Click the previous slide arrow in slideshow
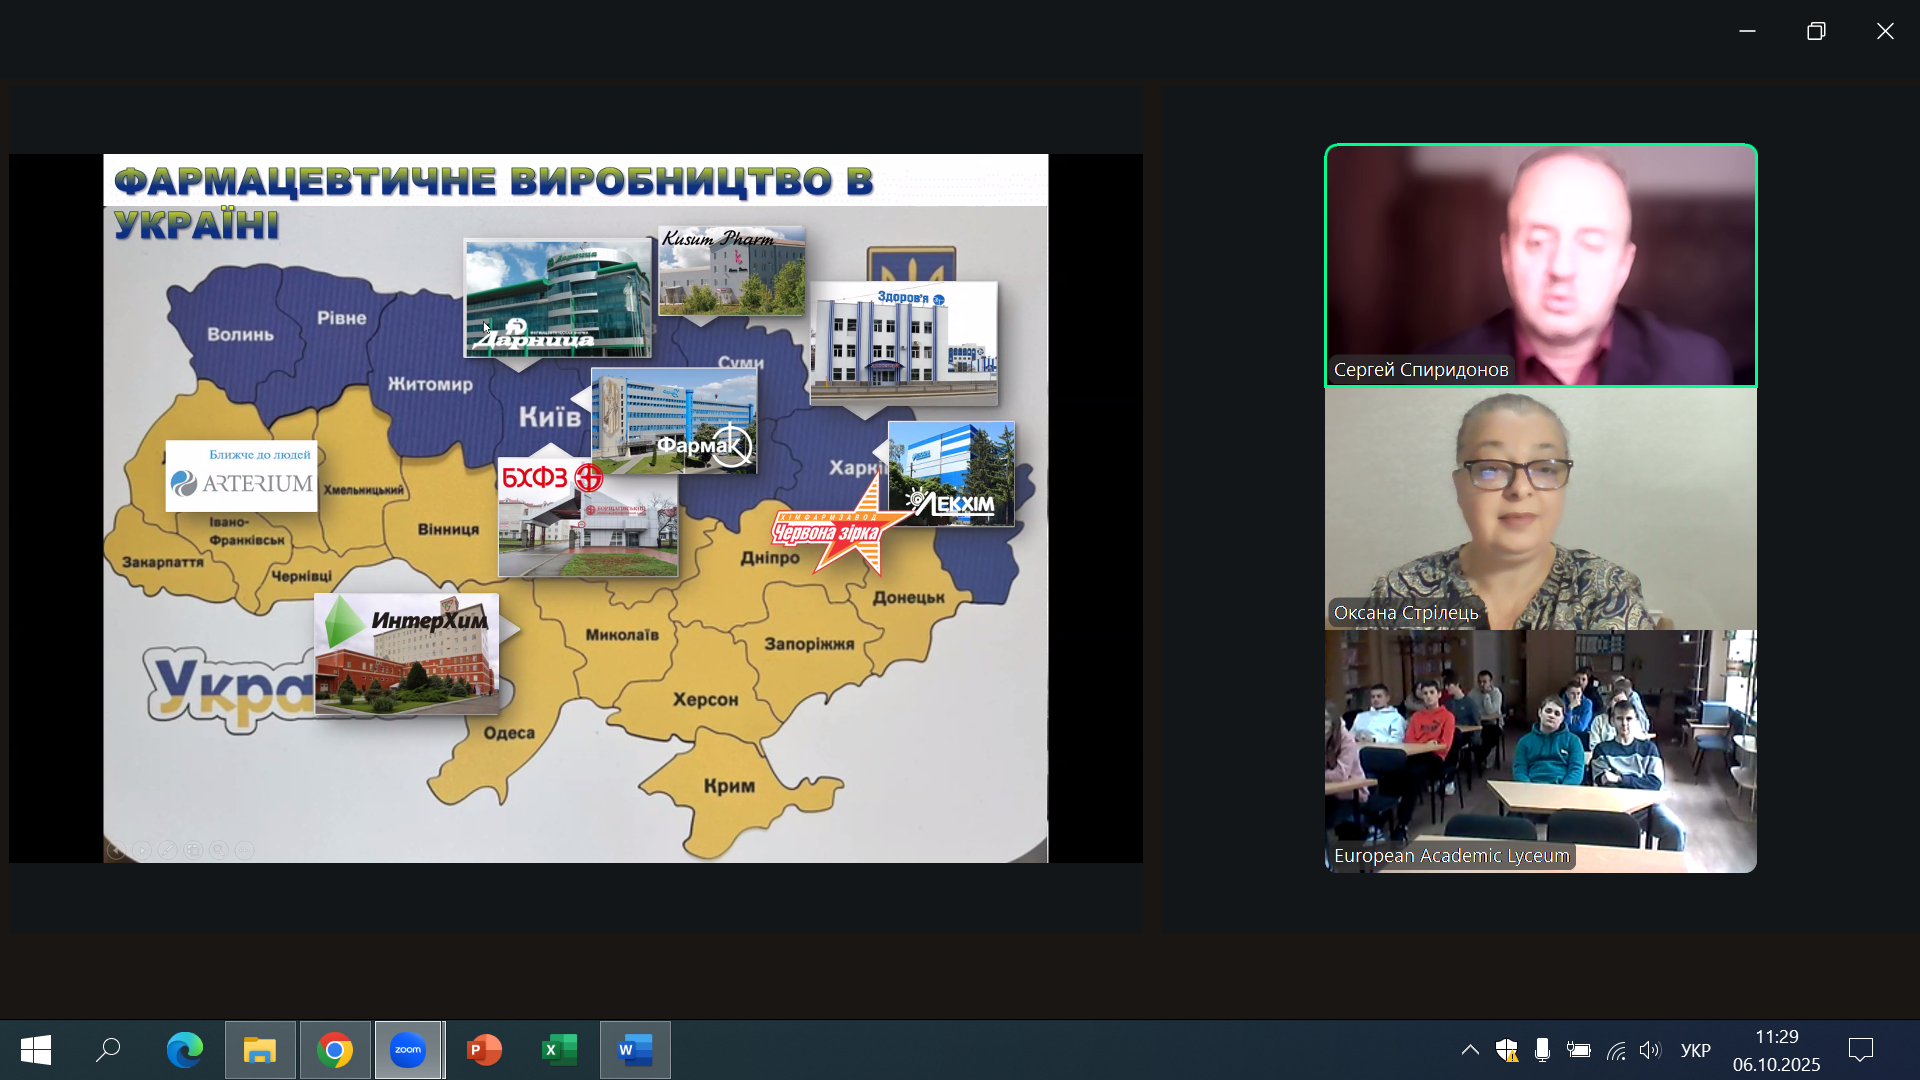This screenshot has height=1080, width=1920. click(117, 850)
